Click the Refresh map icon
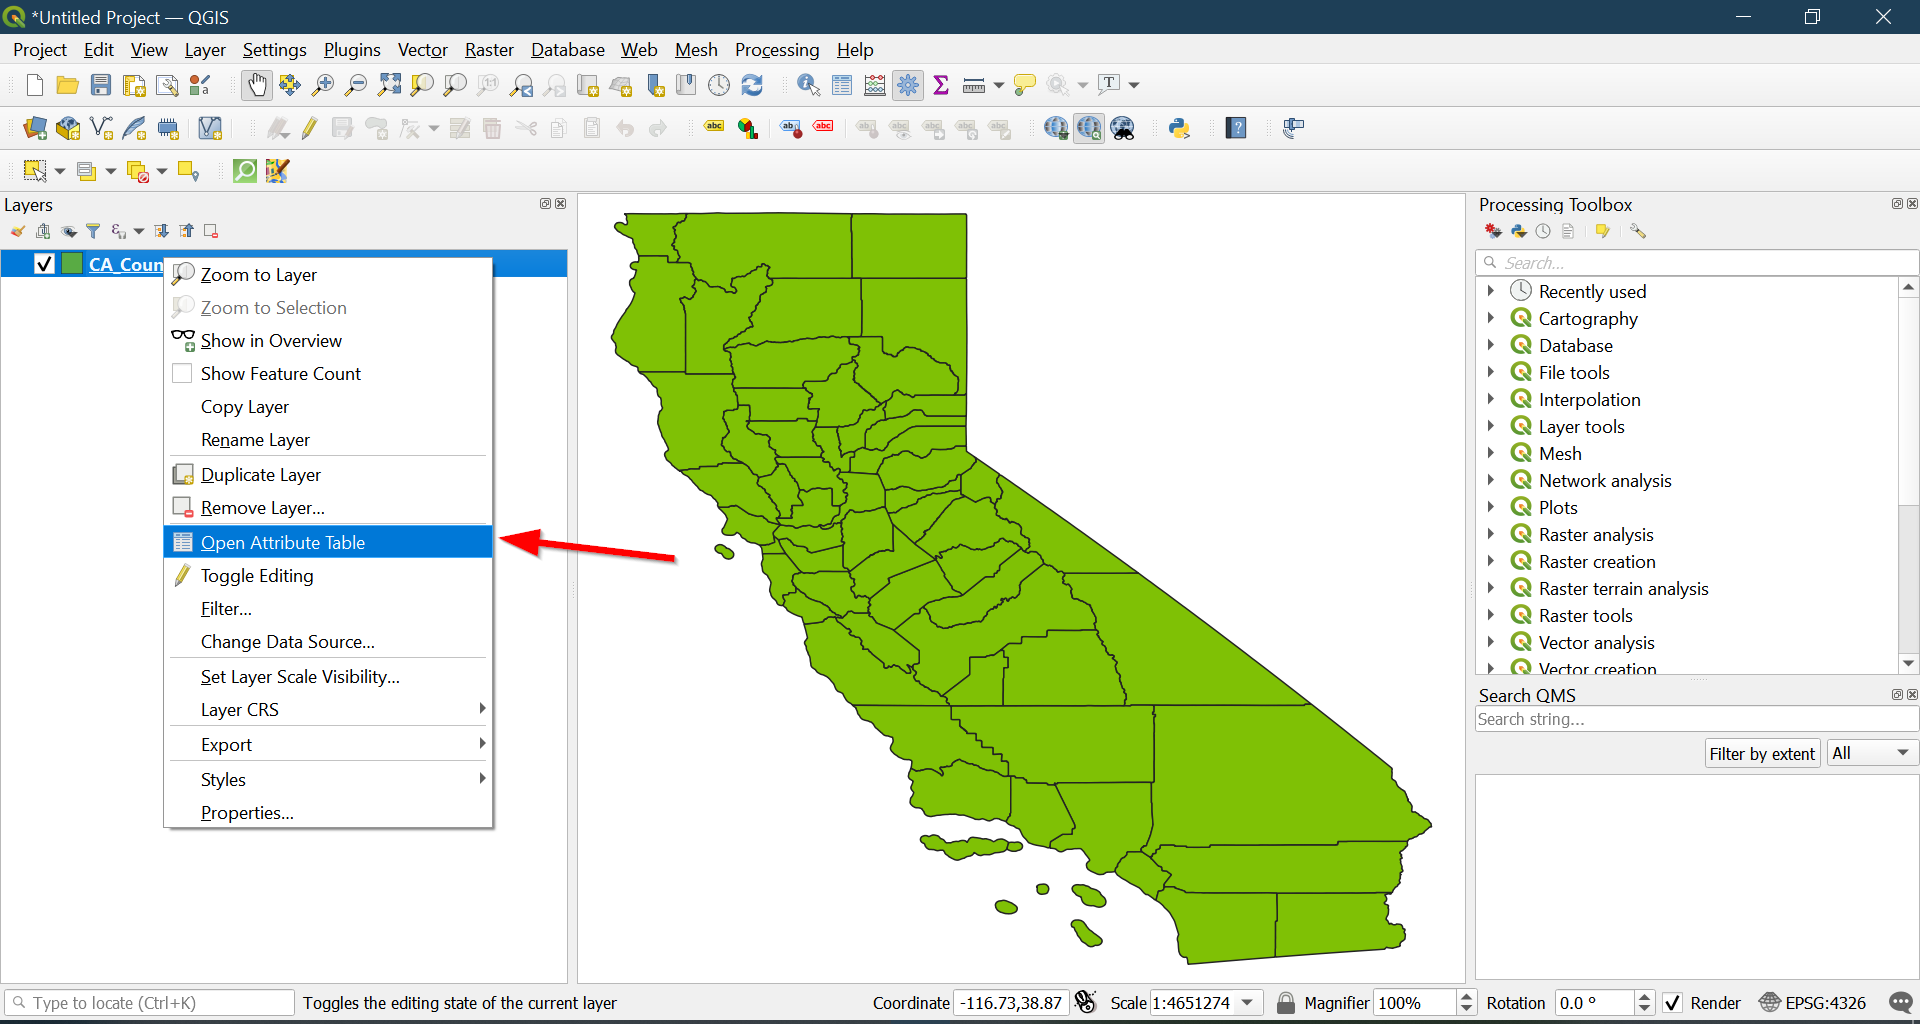Screen dimensions: 1920x1024 tap(752, 86)
